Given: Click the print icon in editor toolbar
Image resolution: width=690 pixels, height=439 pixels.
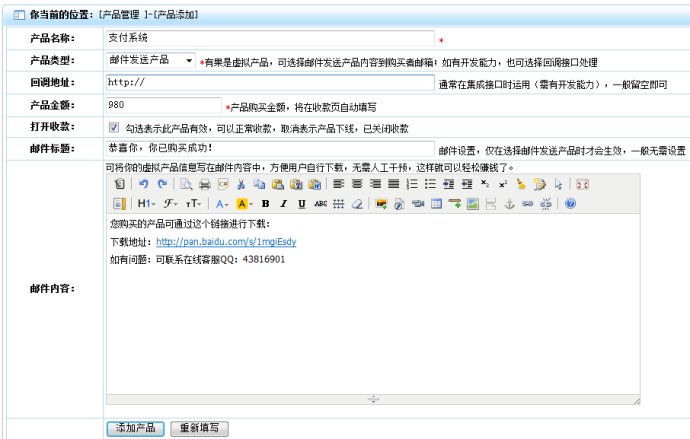Looking at the screenshot, I should pos(205,184).
